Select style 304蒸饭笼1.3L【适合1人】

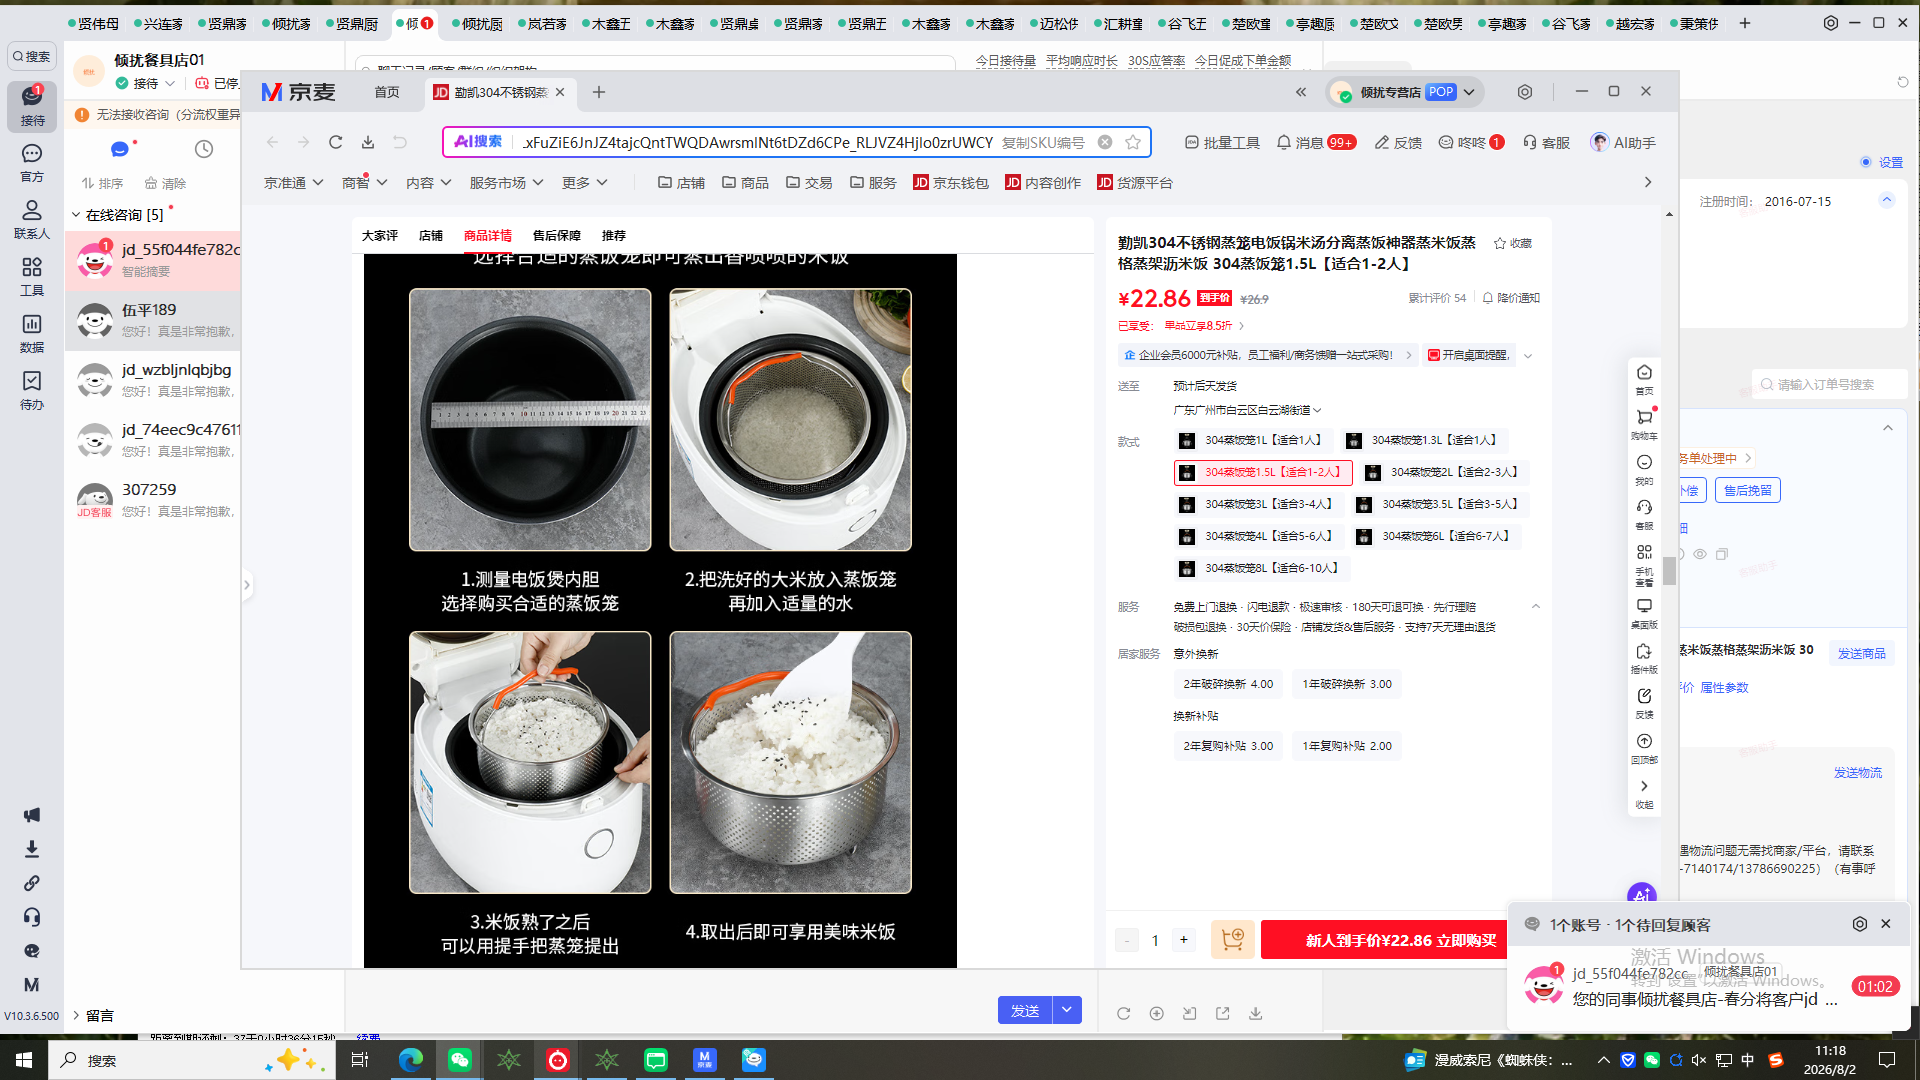pyautogui.click(x=1423, y=440)
